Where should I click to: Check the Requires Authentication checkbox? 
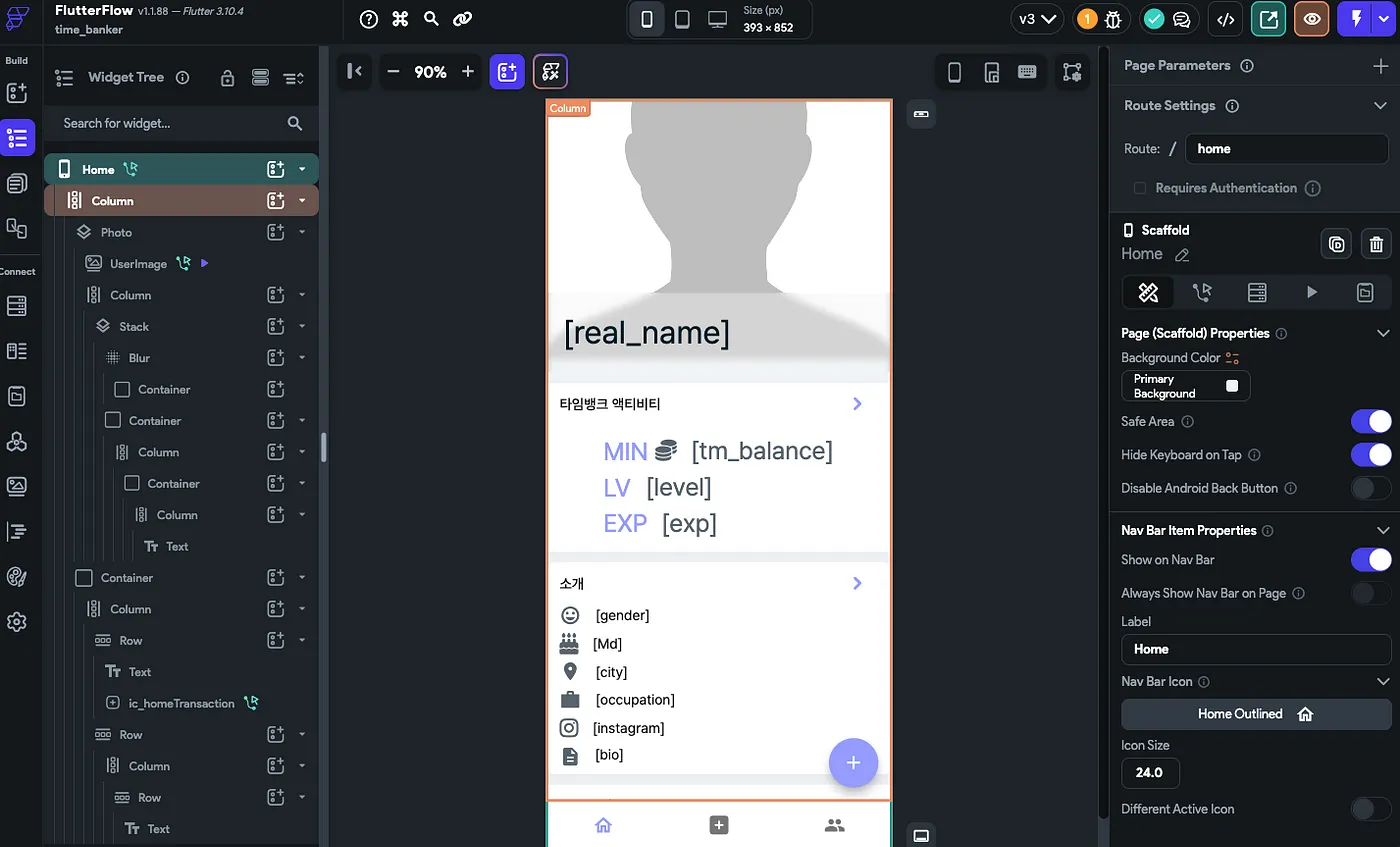point(1140,188)
